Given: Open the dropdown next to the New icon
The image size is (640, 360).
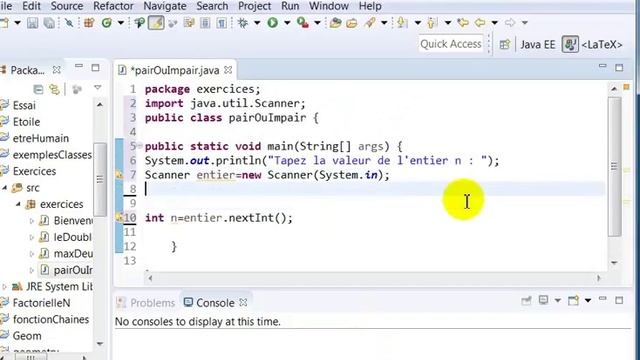Looking at the screenshot, I should (x=18, y=23).
